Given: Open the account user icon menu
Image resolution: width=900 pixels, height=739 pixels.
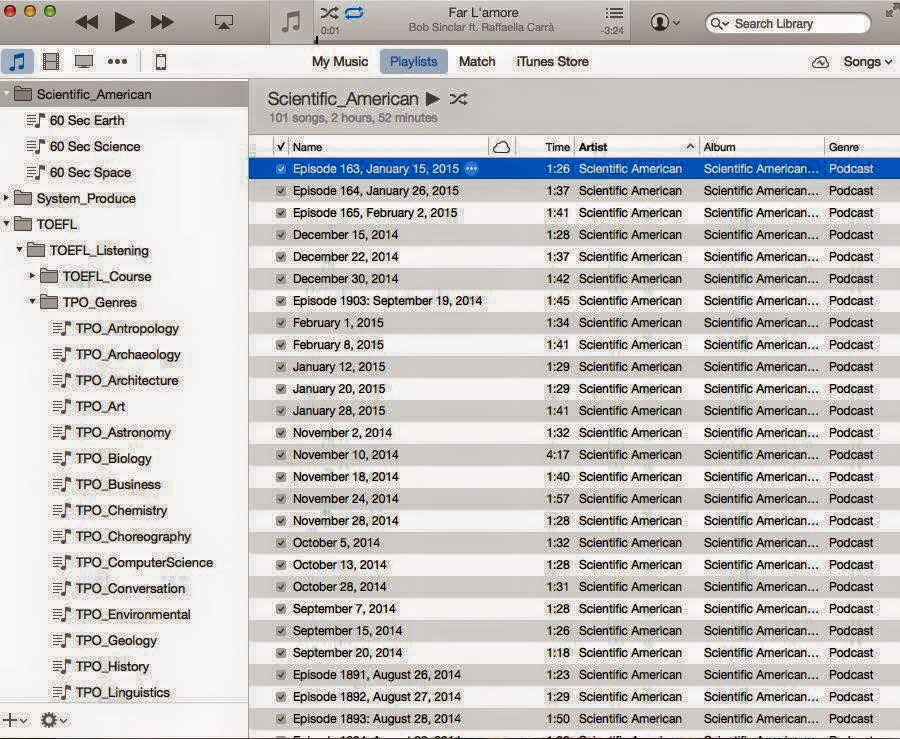Looking at the screenshot, I should 665,22.
